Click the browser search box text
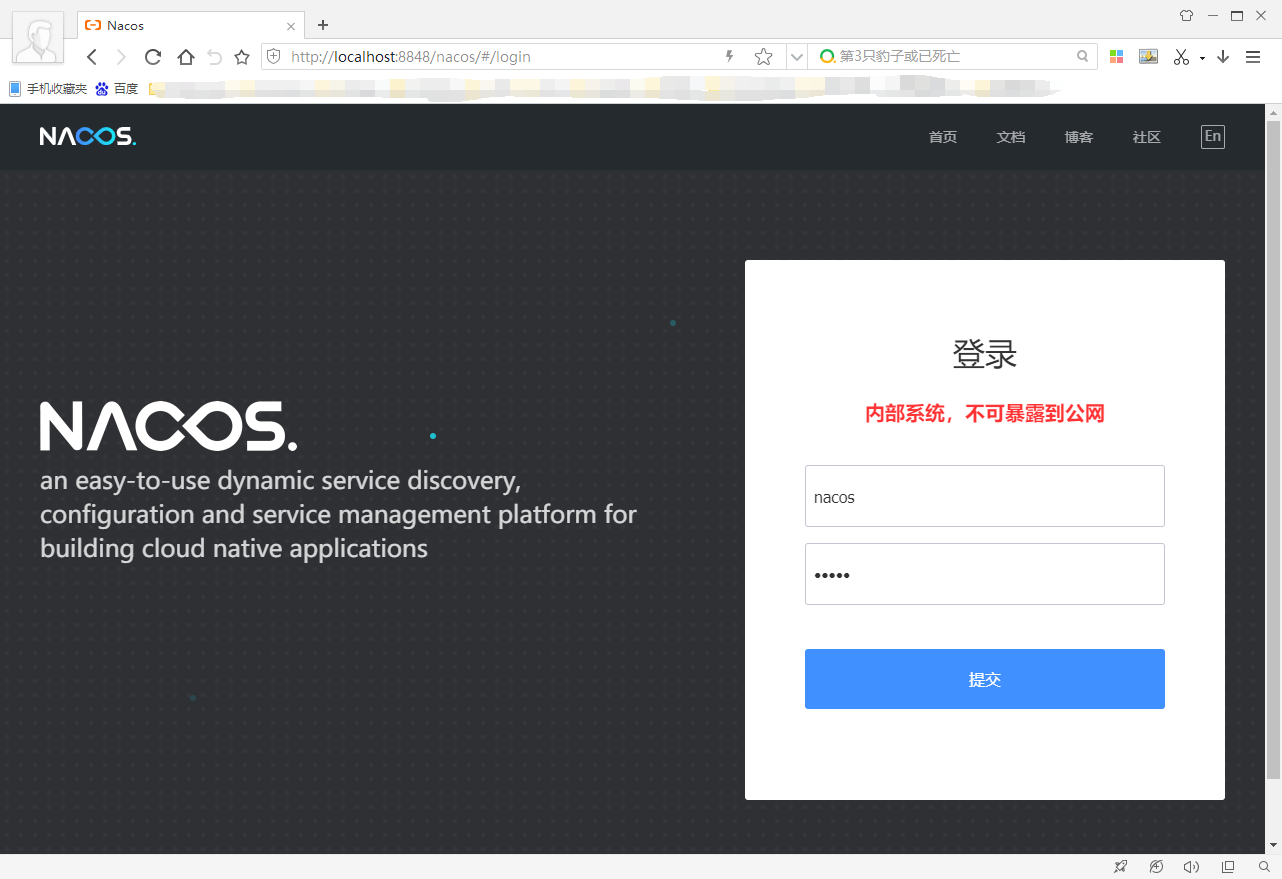 900,57
